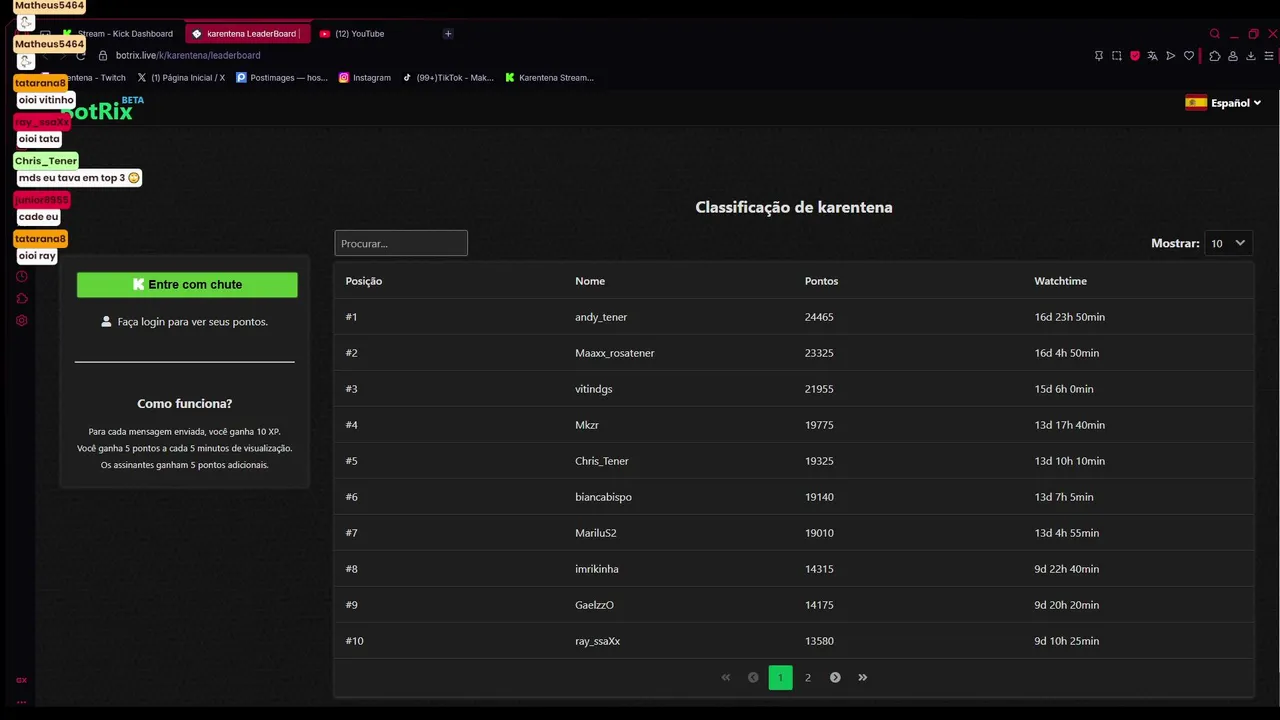Switch to Stream - Kick Dashboard tab
Screen dimensions: 1280x720
(118, 34)
